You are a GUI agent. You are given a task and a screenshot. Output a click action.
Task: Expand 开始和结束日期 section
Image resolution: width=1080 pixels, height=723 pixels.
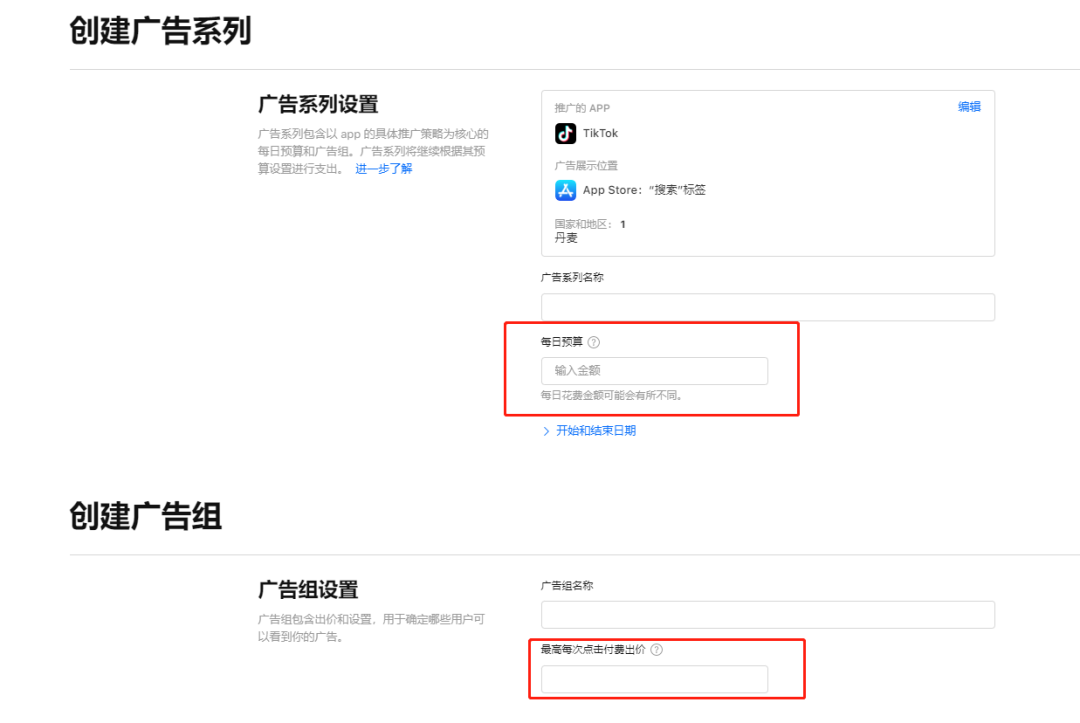[x=596, y=430]
